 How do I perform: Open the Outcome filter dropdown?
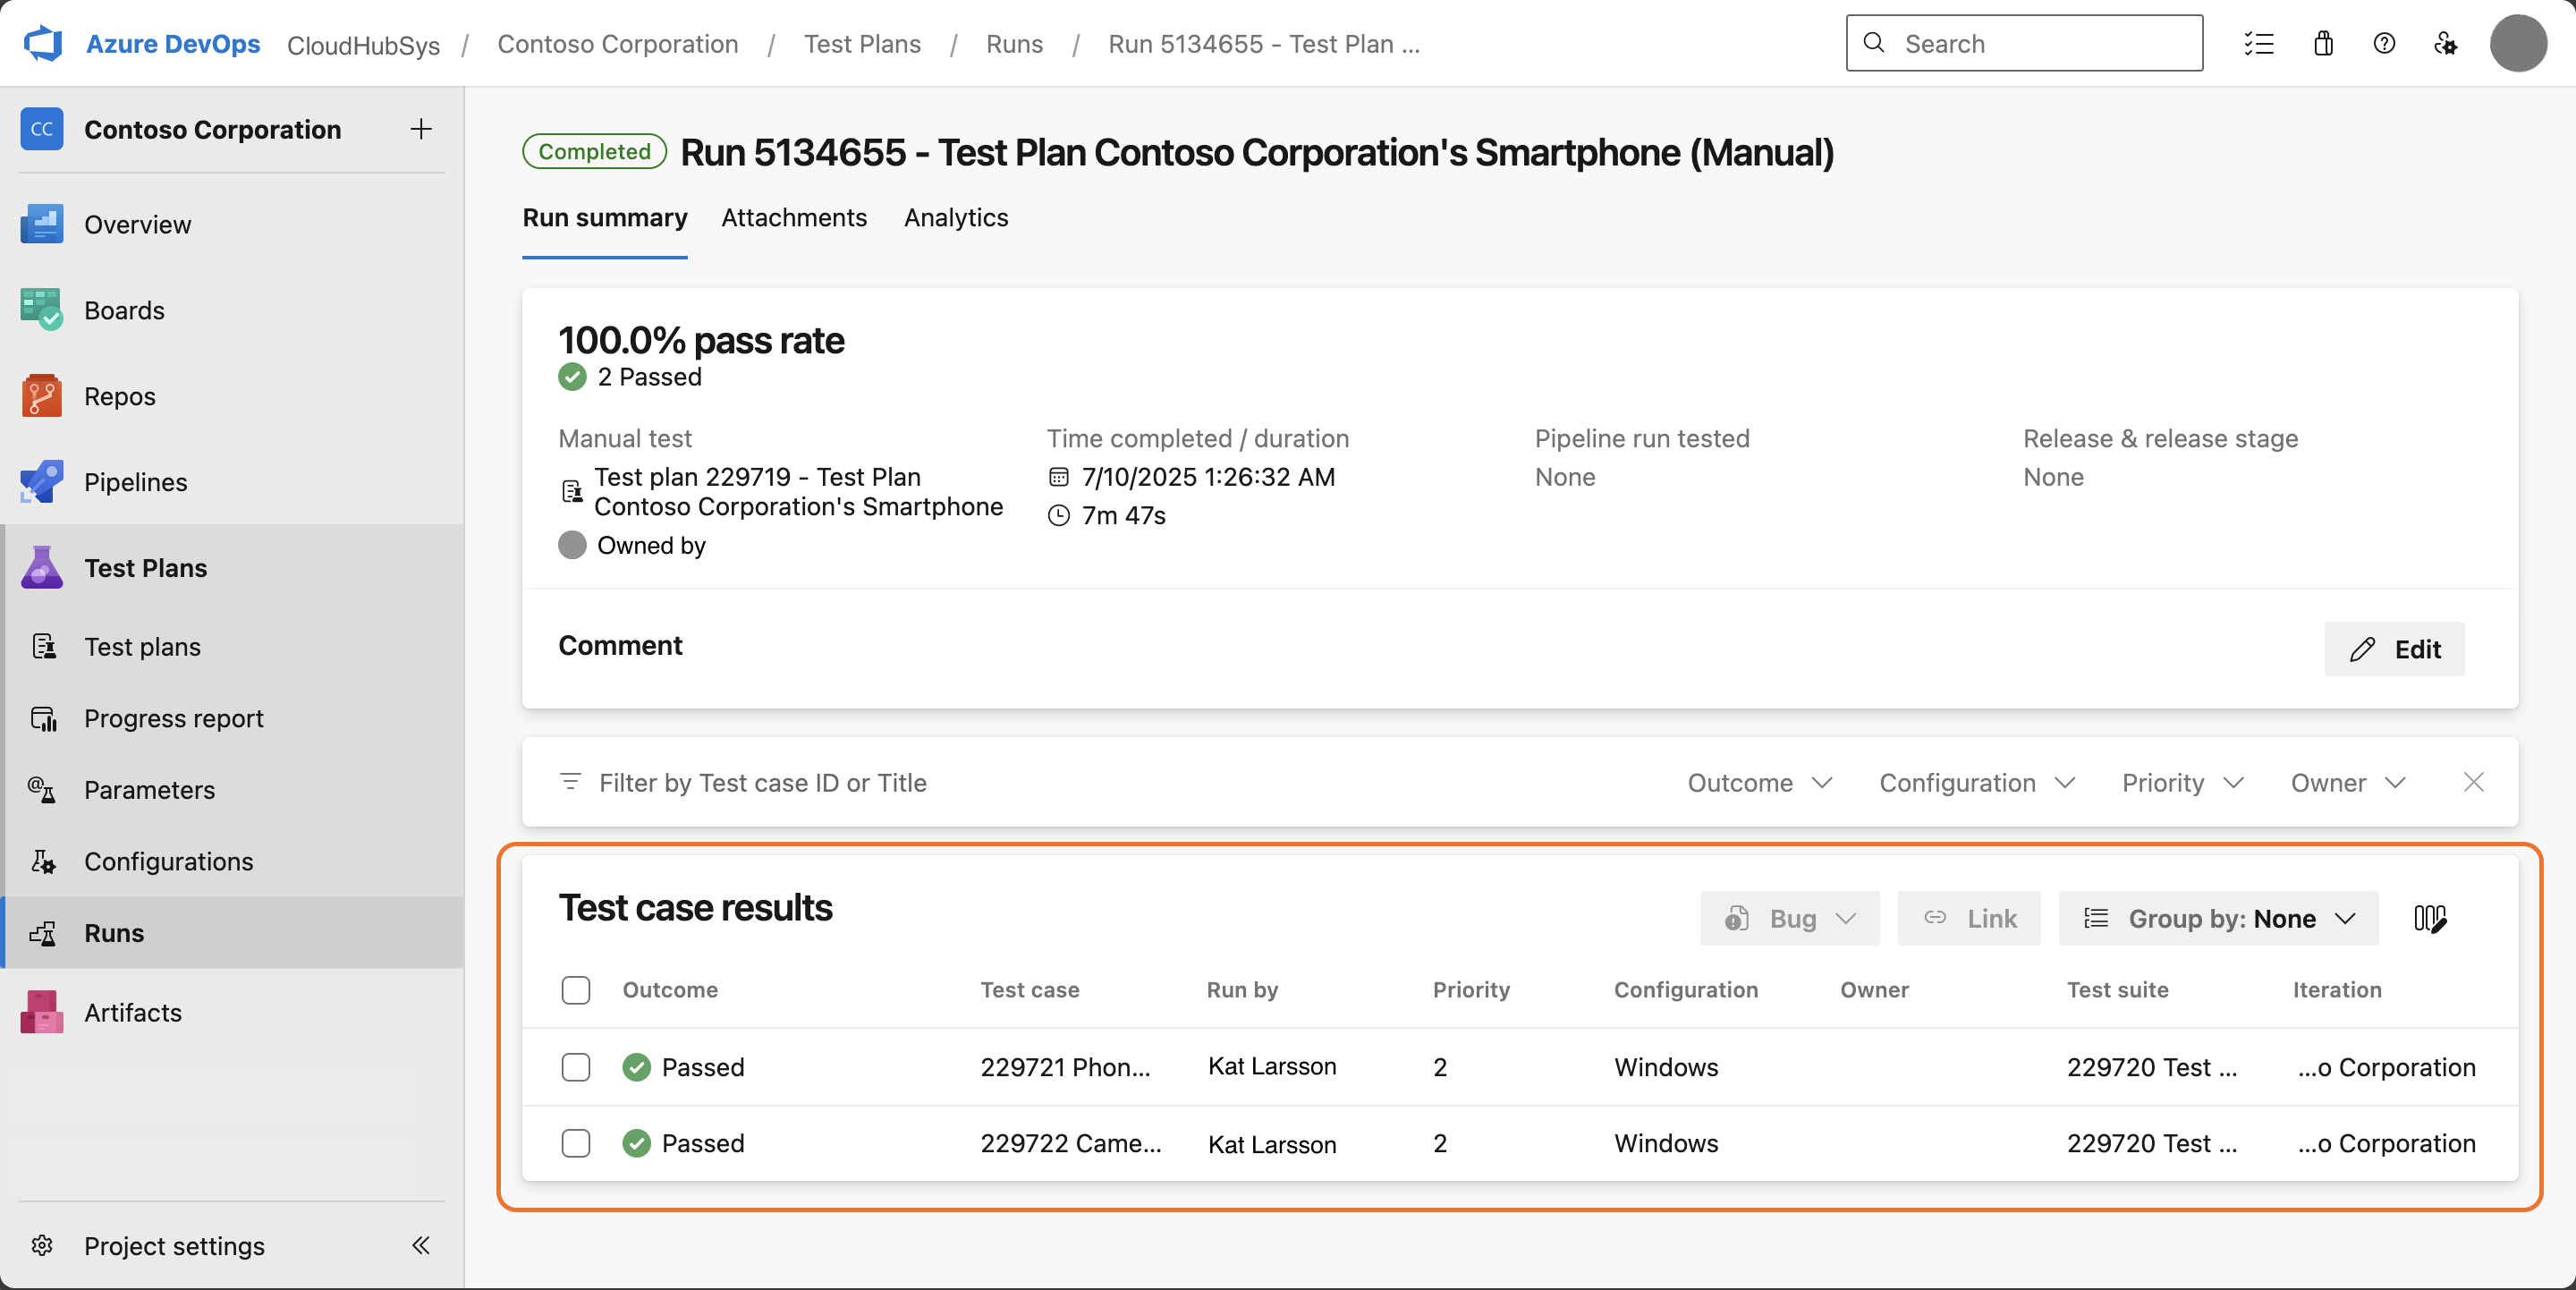point(1759,783)
